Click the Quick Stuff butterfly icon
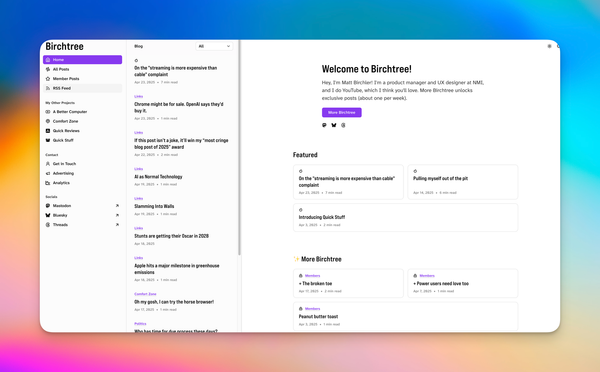 48,140
